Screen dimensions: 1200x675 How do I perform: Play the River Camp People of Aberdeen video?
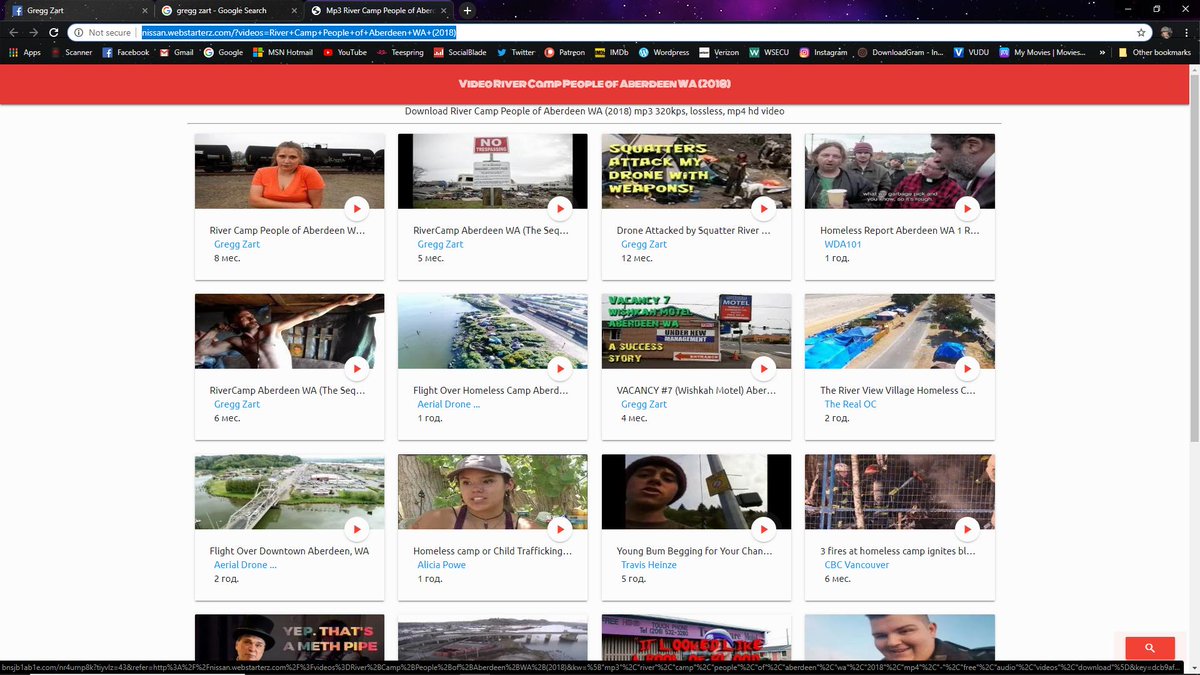[357, 208]
